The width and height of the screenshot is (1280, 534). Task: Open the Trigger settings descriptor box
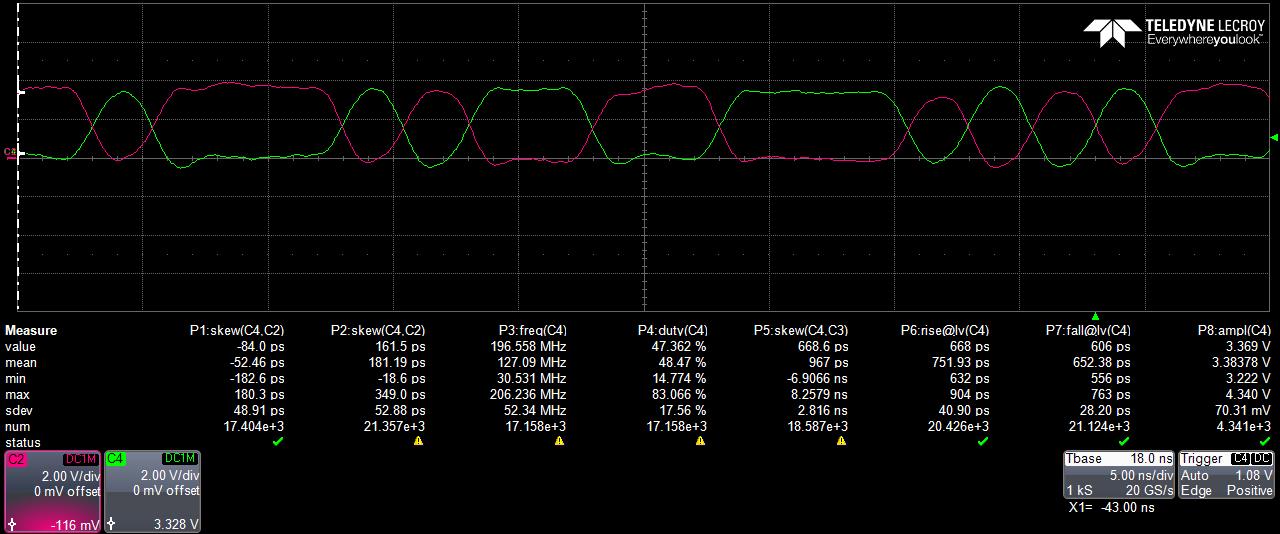coord(1226,474)
